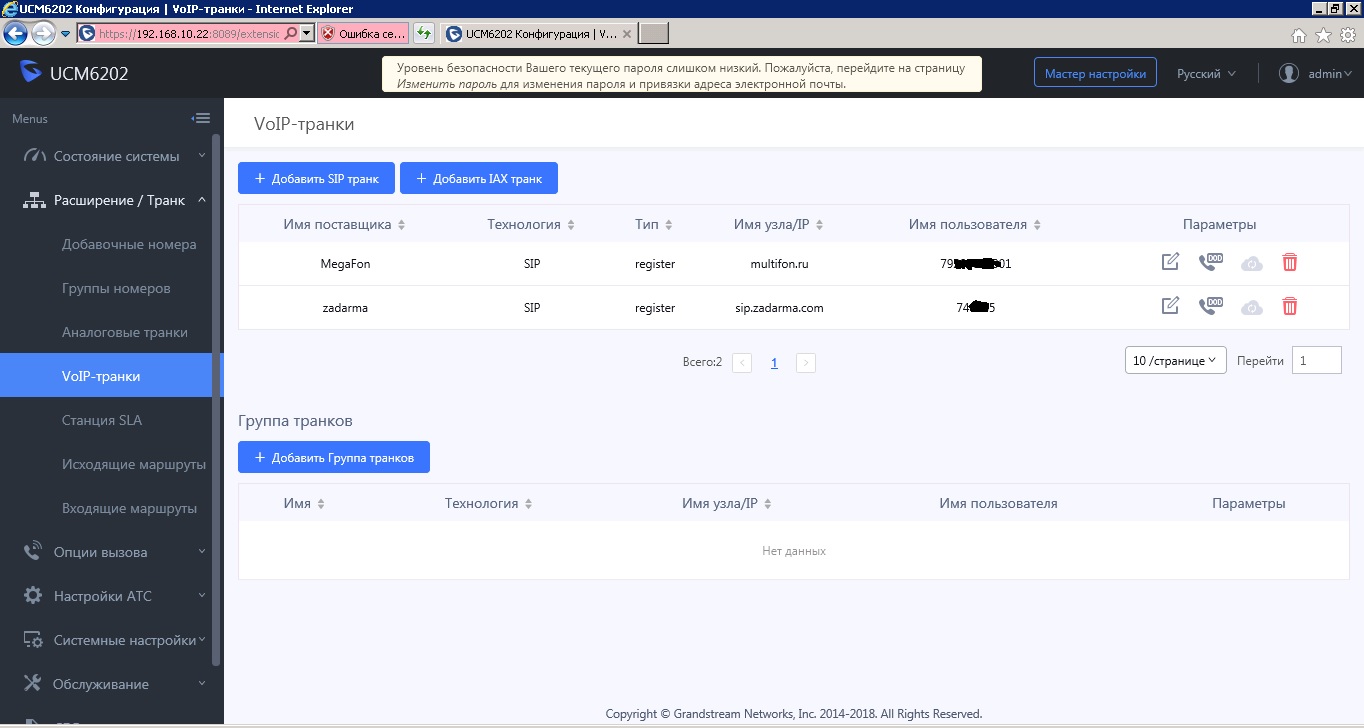Open Входящие маршруты page
The width and height of the screenshot is (1364, 728).
click(x=129, y=508)
